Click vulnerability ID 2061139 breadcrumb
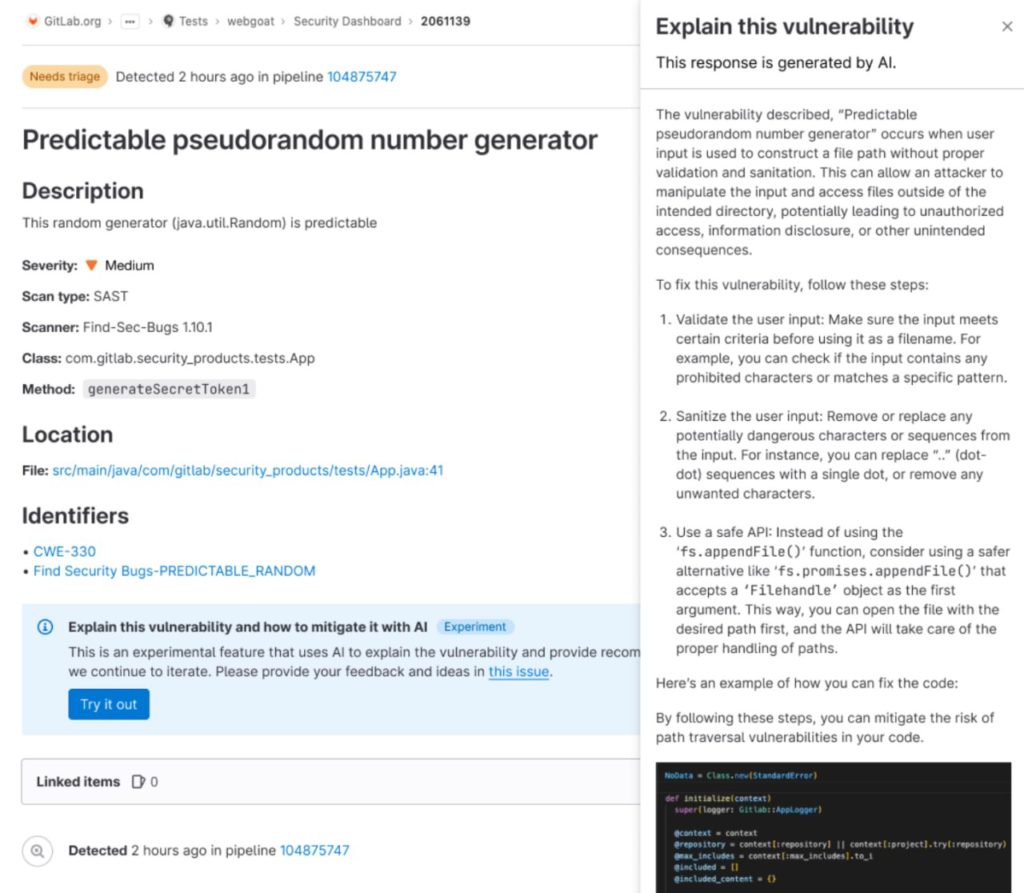The width and height of the screenshot is (1024, 893). pyautogui.click(x=446, y=21)
